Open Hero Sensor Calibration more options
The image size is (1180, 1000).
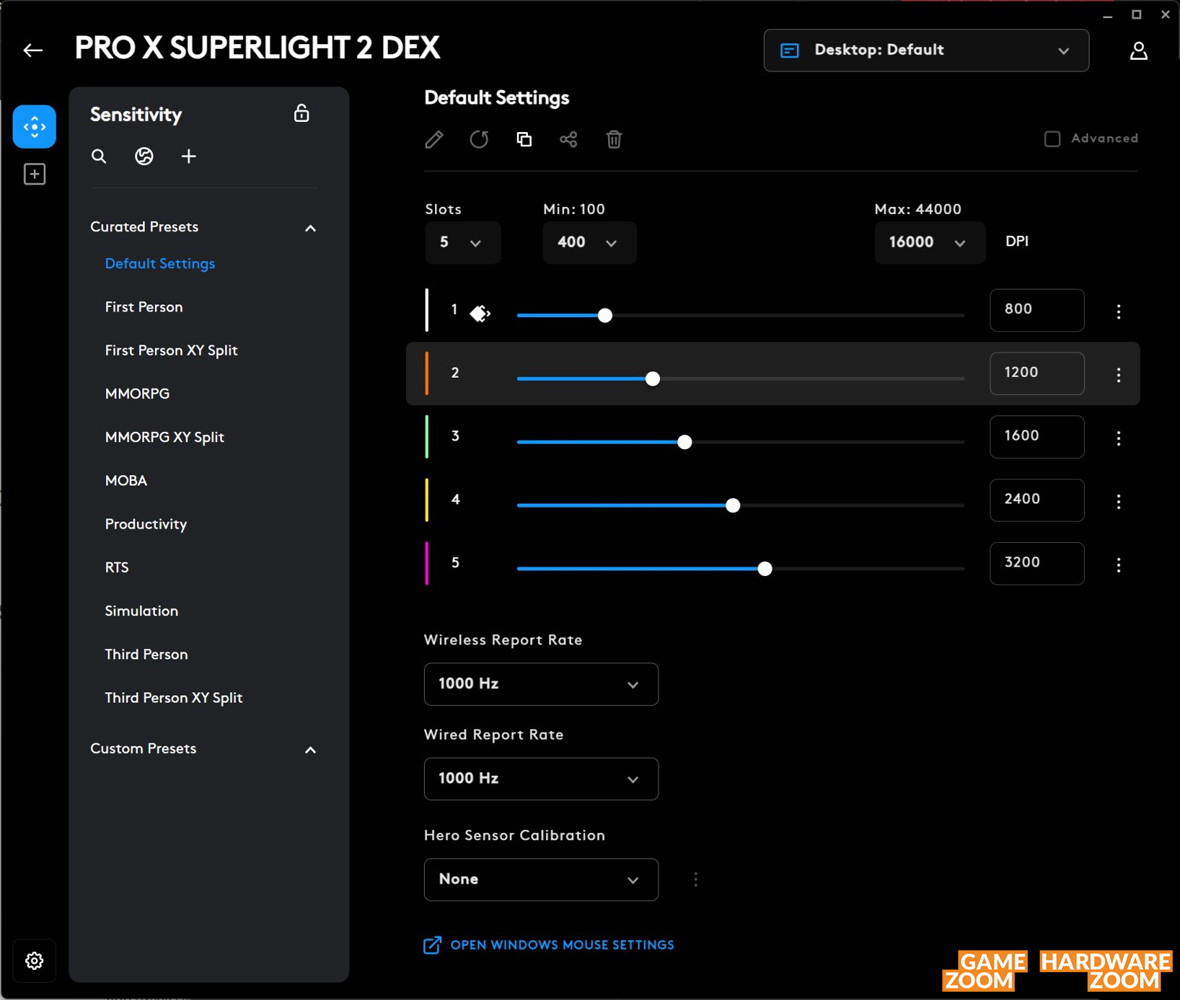coord(696,880)
